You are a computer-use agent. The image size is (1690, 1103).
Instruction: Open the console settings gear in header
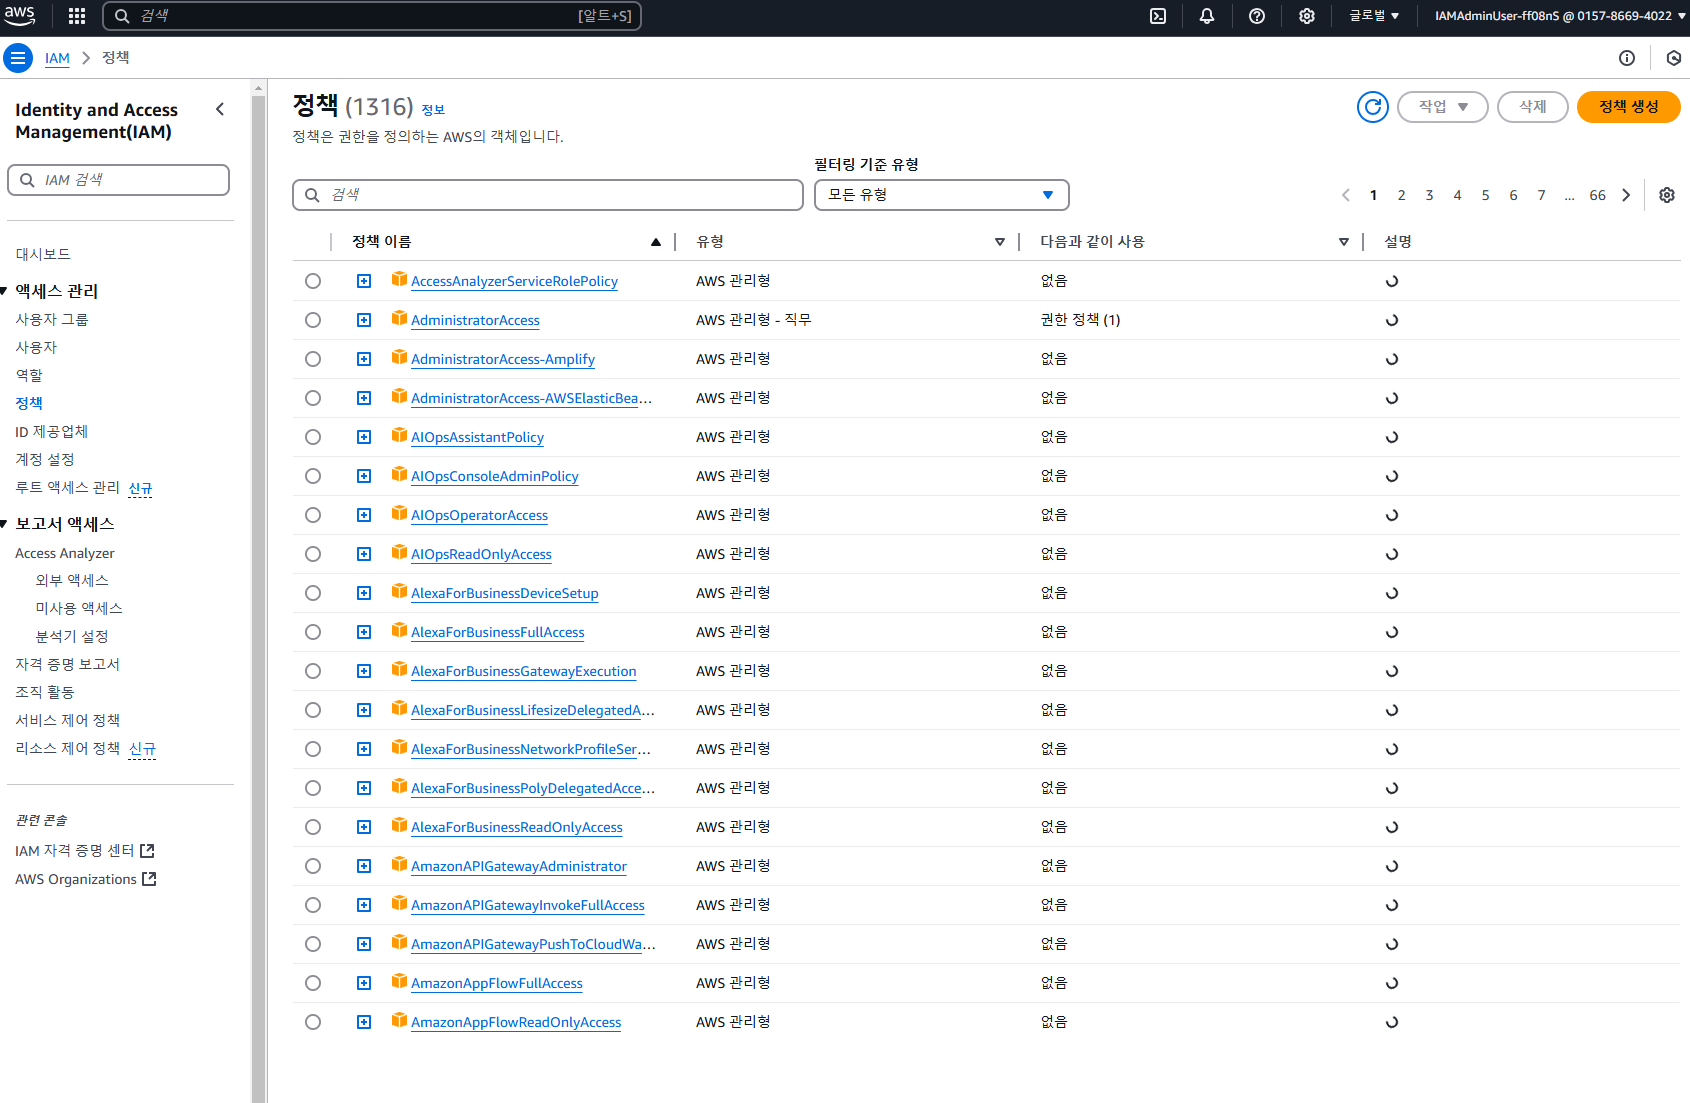(x=1307, y=16)
